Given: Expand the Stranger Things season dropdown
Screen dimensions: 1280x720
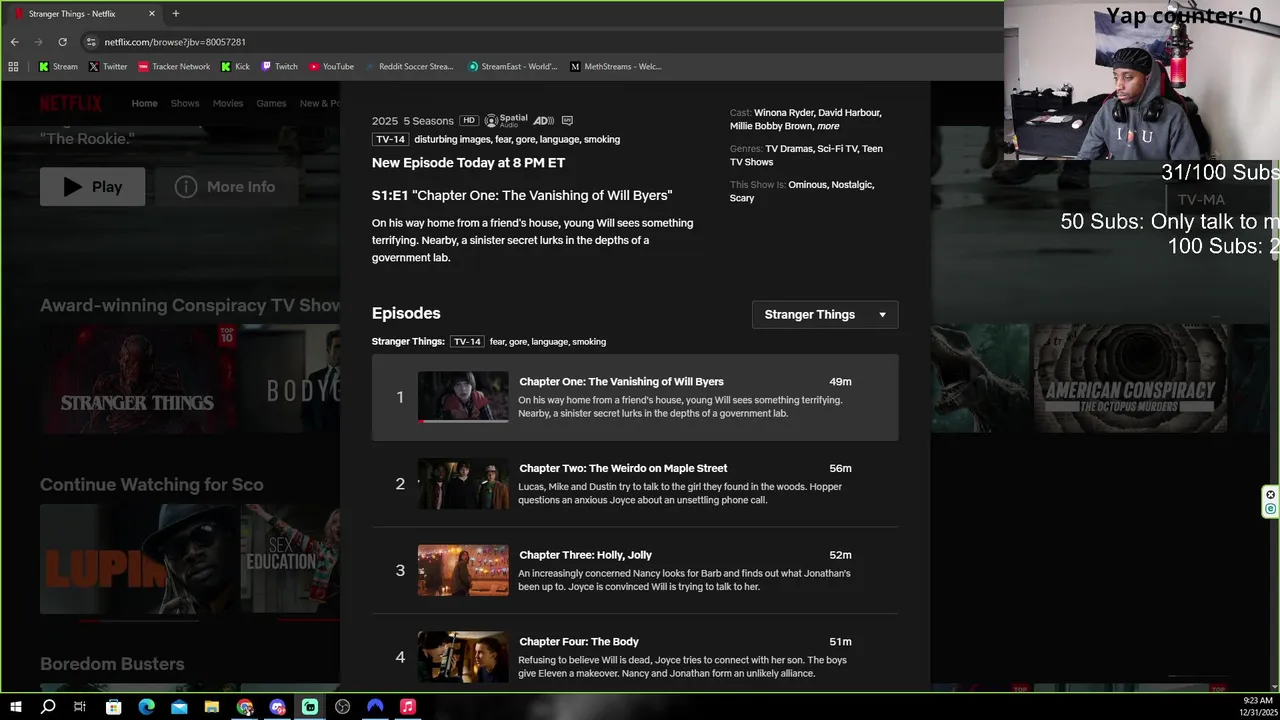Looking at the screenshot, I should point(825,314).
